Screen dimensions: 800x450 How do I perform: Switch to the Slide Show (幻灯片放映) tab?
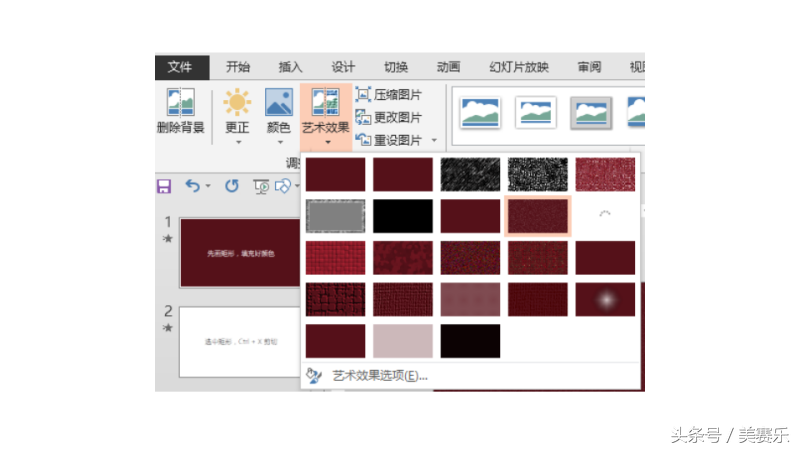point(519,67)
